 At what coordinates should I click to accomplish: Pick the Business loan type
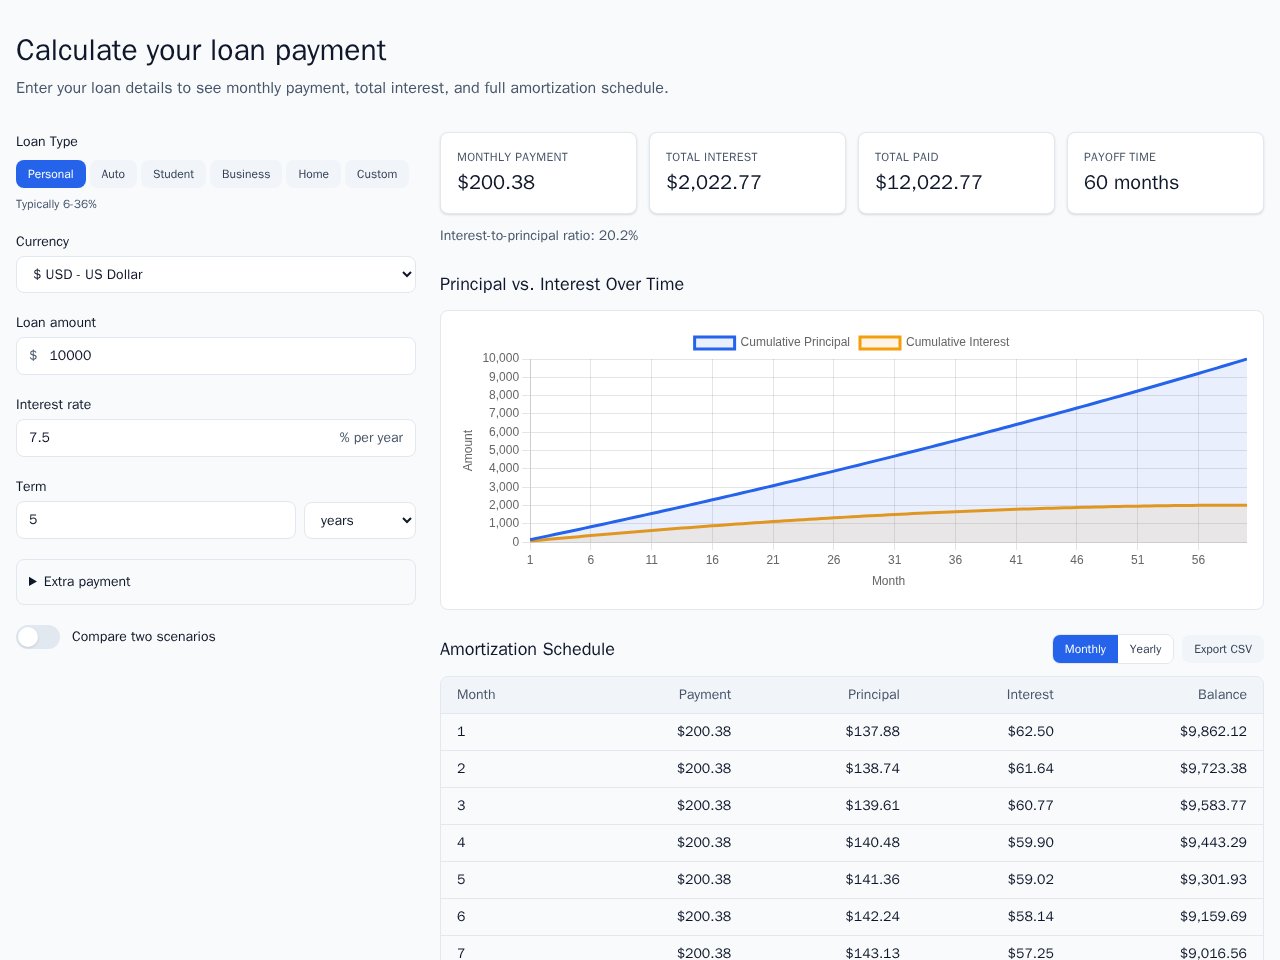pos(246,174)
